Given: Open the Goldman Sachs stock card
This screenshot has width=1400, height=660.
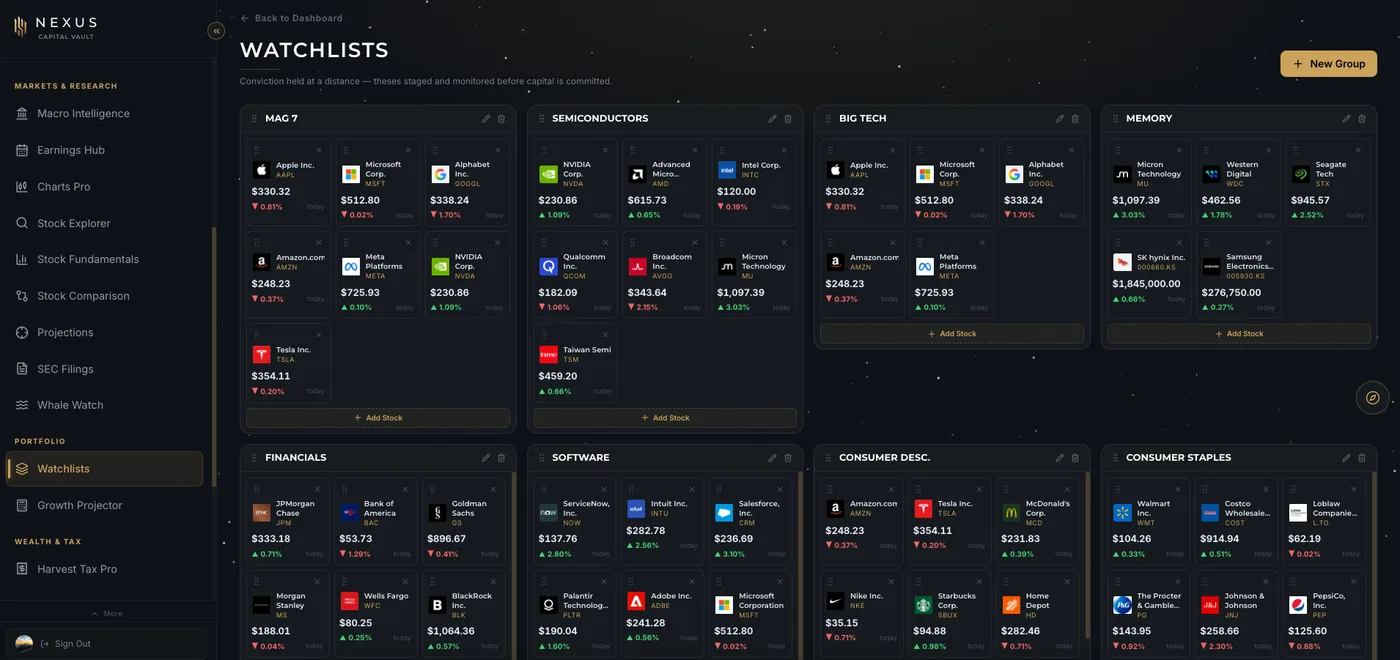Looking at the screenshot, I should (x=465, y=522).
